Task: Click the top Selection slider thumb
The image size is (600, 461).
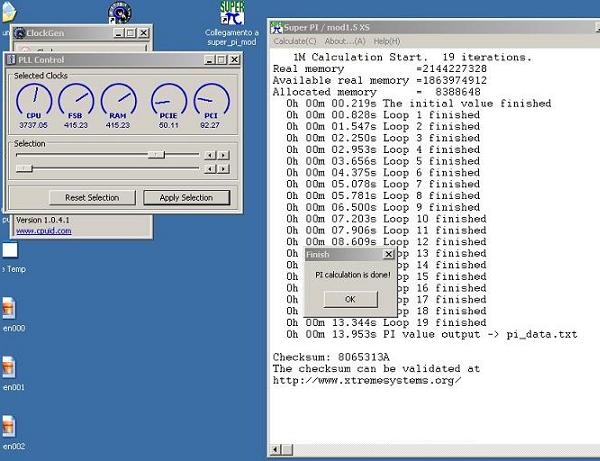Action: [x=155, y=154]
